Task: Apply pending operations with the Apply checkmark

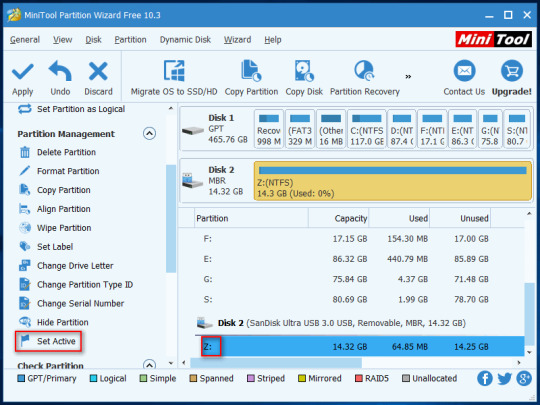Action: (23, 79)
